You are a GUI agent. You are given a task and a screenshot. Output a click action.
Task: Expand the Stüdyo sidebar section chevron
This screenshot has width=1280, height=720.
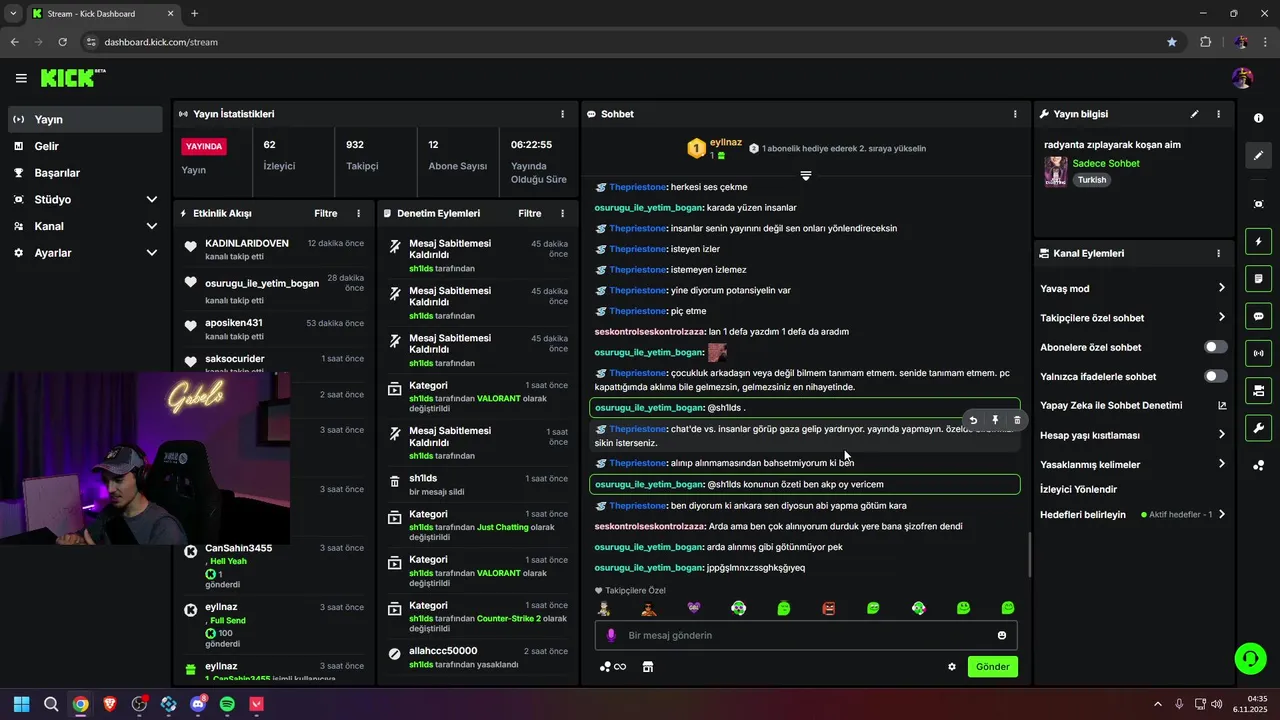click(152, 199)
